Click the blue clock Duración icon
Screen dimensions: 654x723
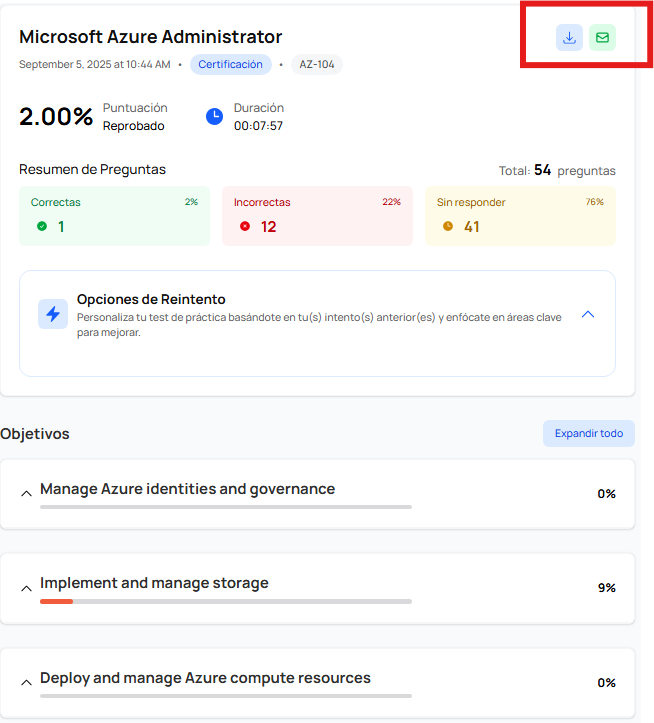pyautogui.click(x=214, y=116)
